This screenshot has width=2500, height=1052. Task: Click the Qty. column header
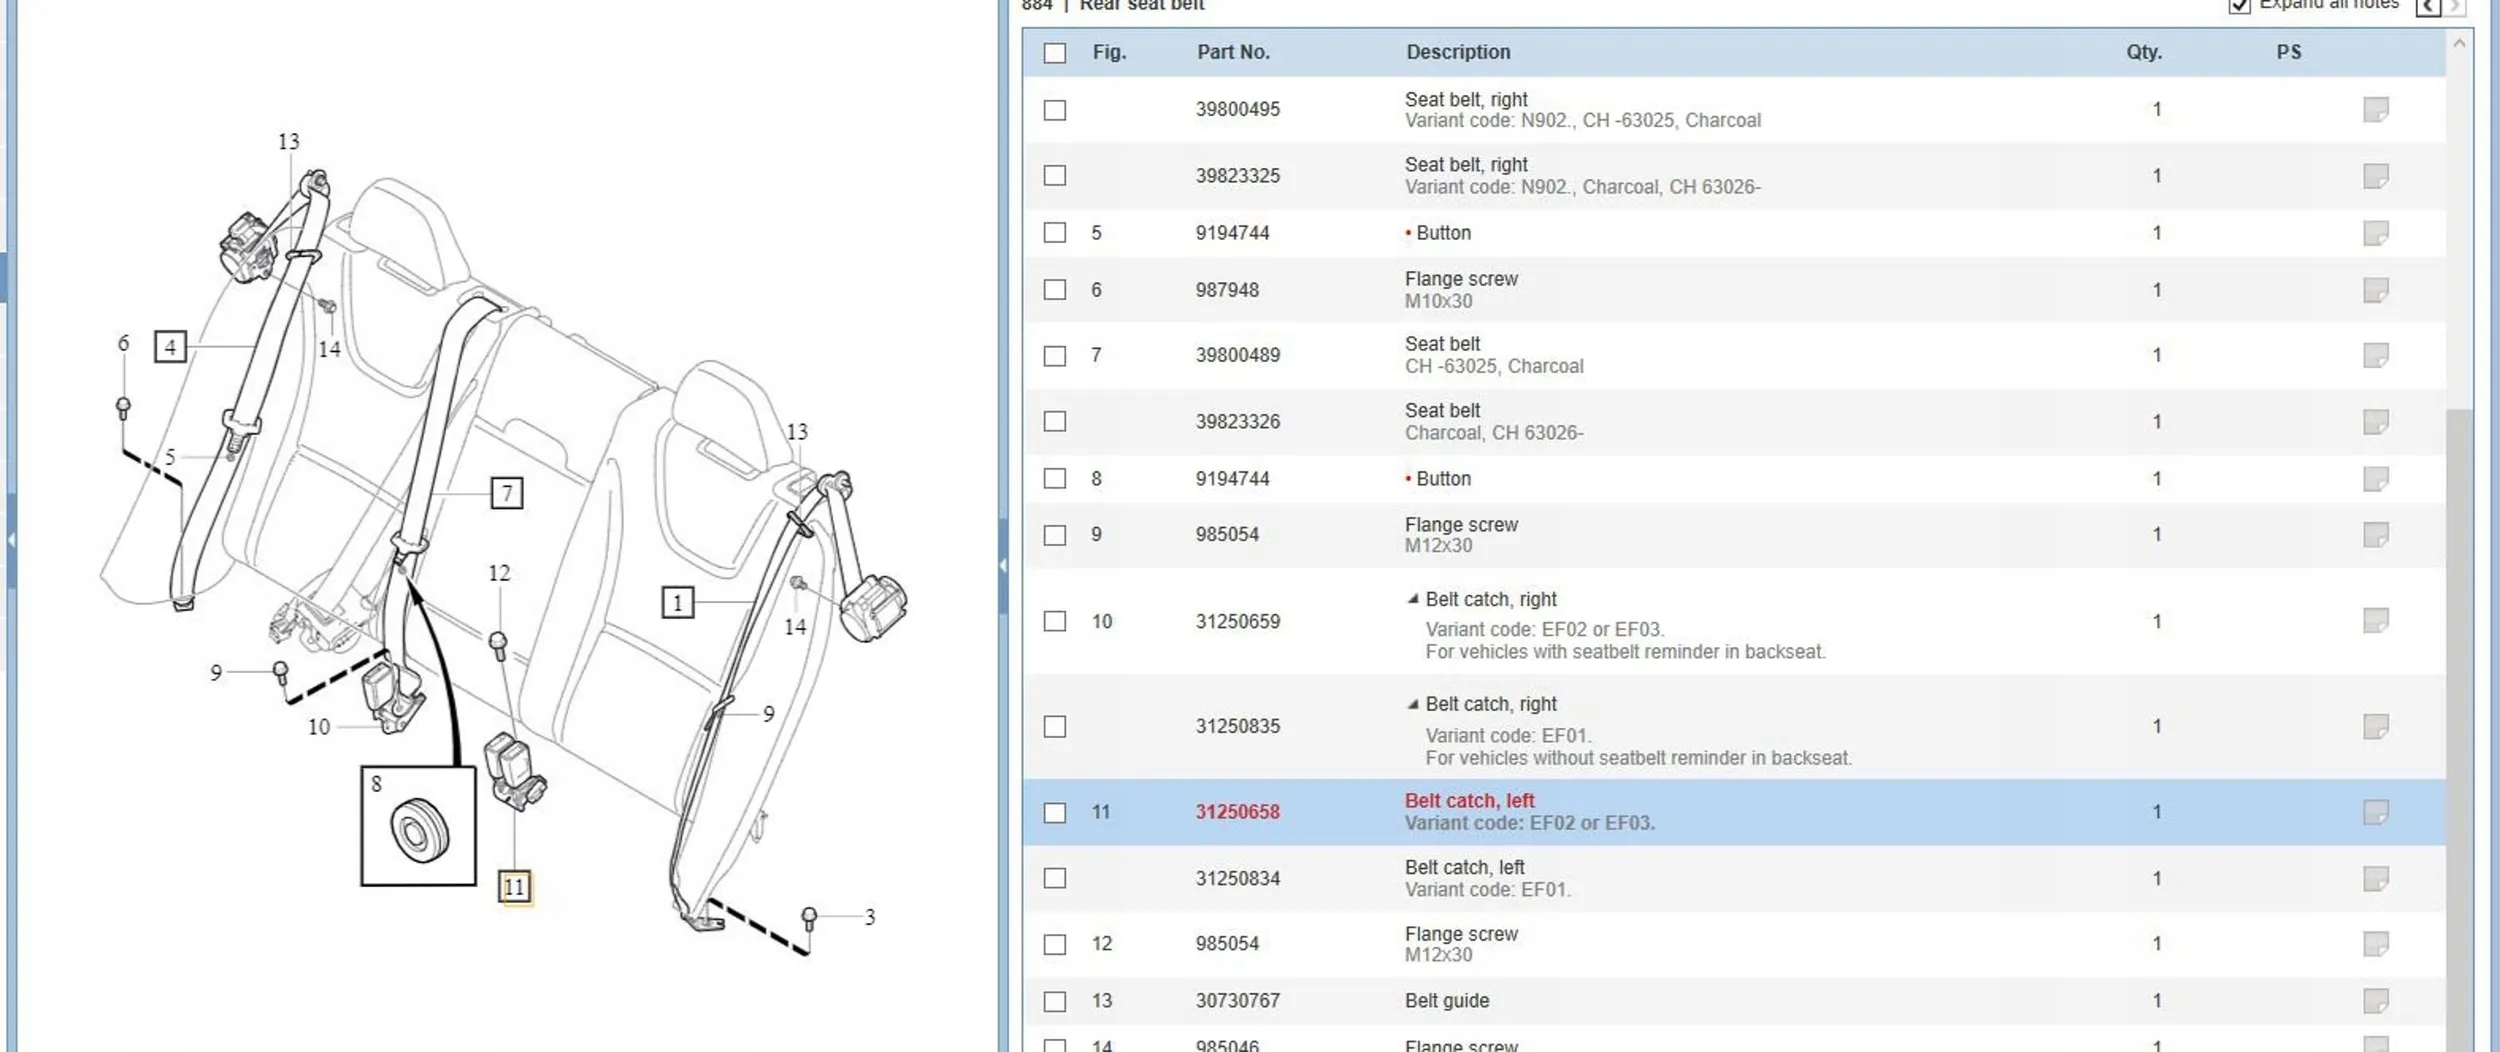point(2144,52)
